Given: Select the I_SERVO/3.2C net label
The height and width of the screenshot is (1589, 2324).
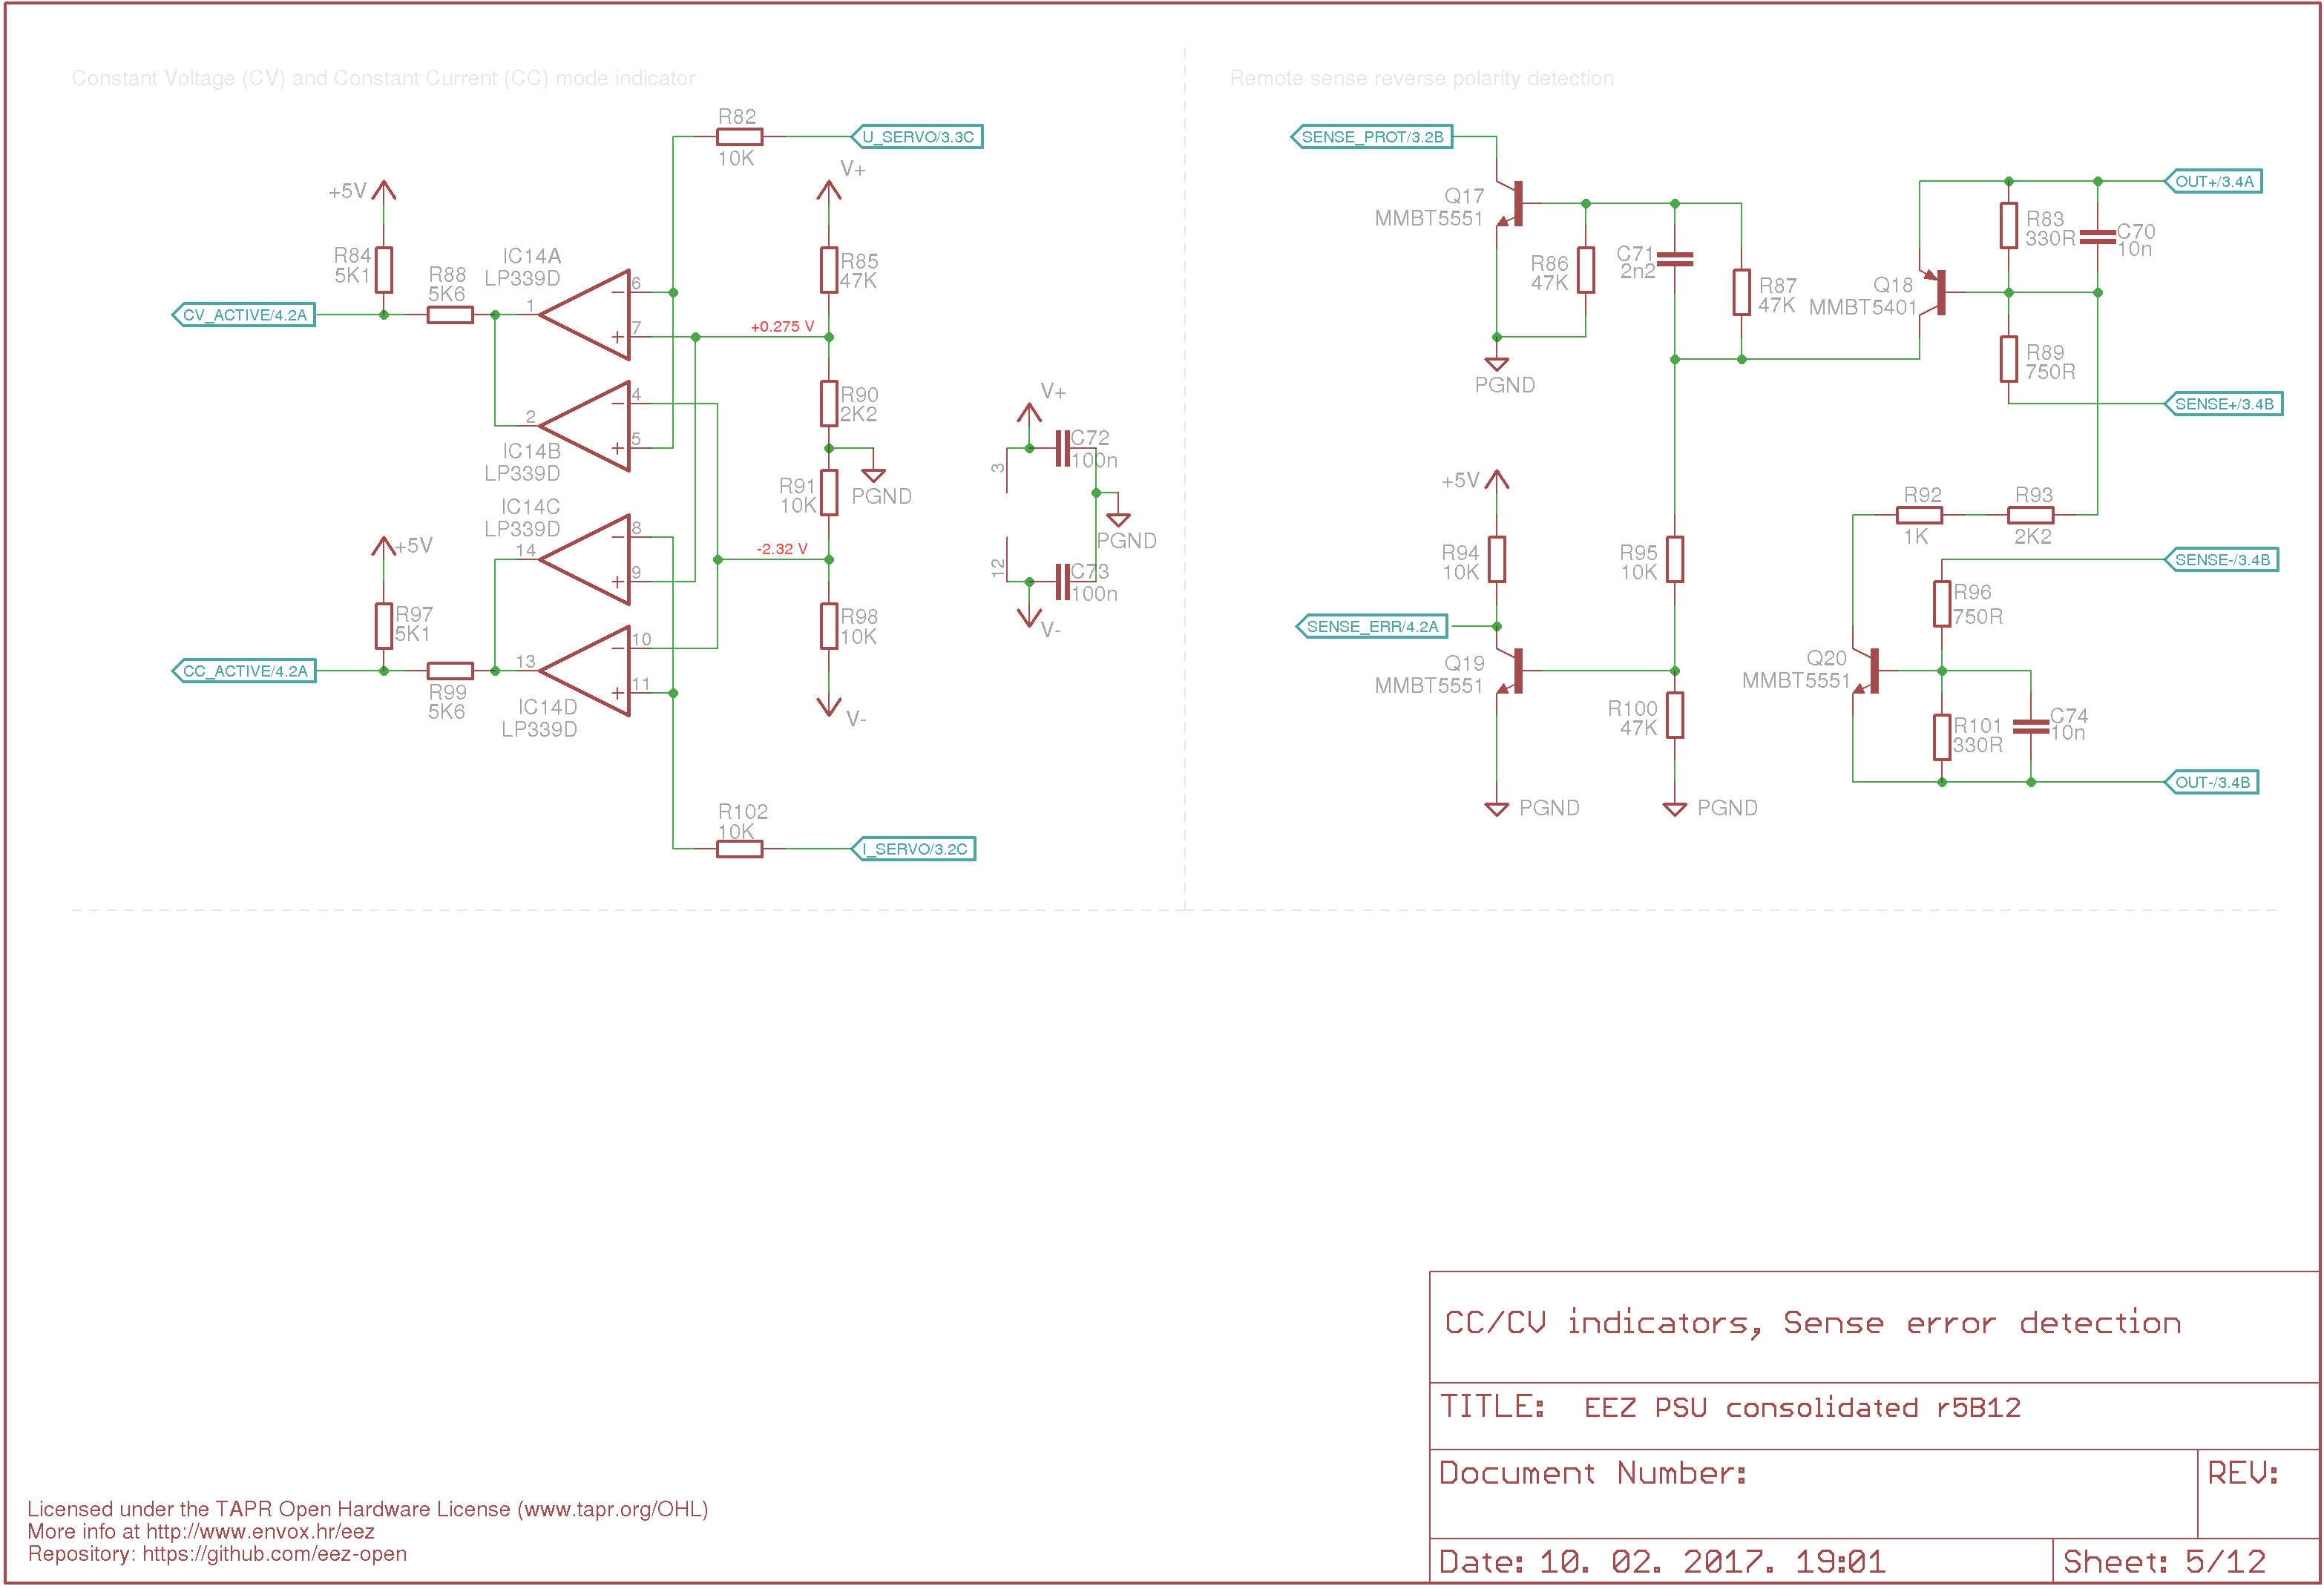Looking at the screenshot, I should tap(914, 849).
